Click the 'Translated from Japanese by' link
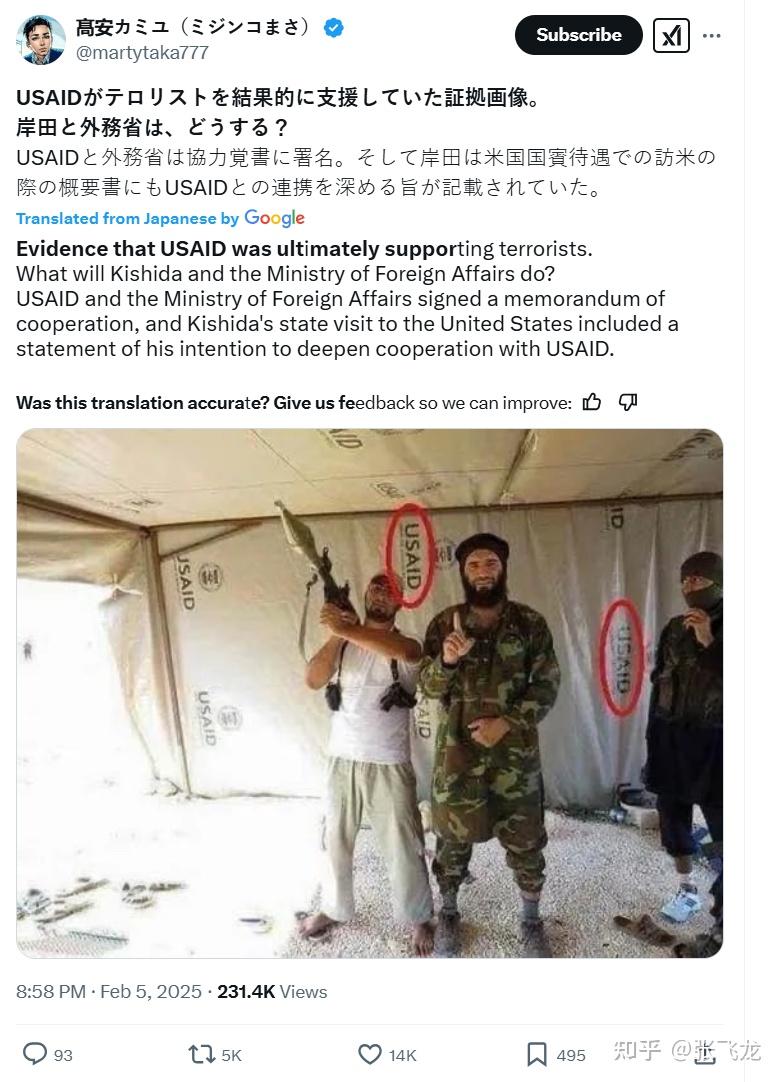The image size is (781, 1082). point(127,219)
